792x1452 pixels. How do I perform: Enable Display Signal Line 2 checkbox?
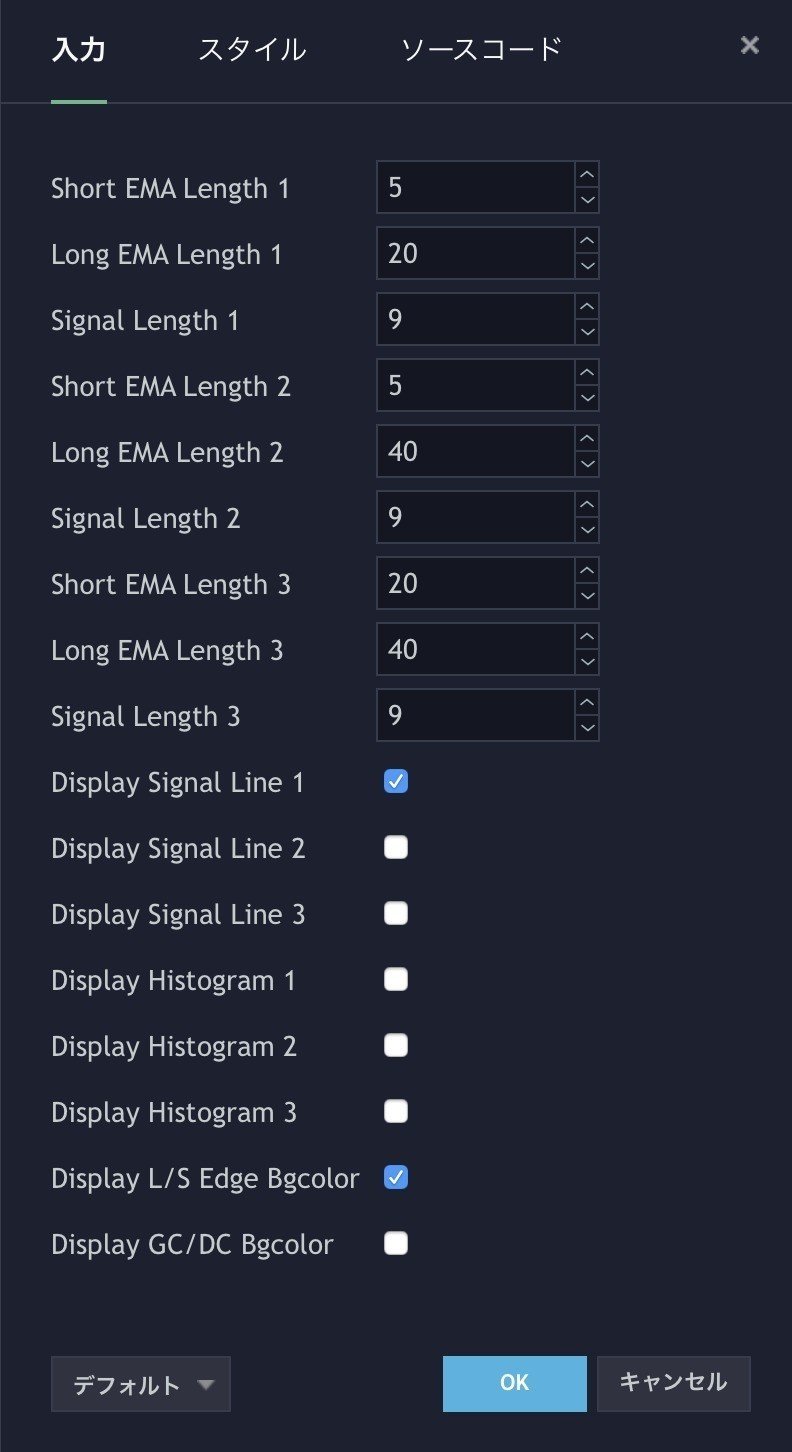395,847
